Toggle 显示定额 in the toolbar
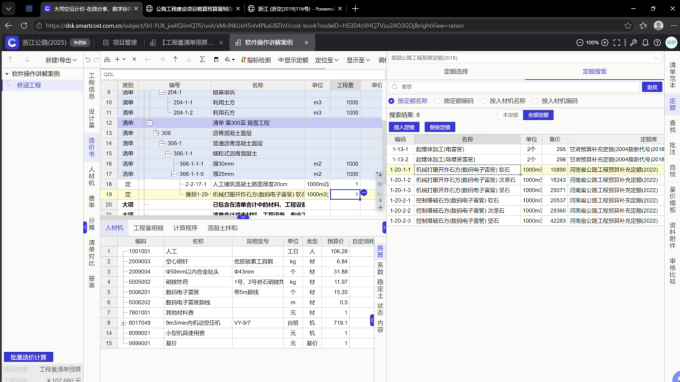Viewport: 680px width, 382px height. tap(293, 60)
